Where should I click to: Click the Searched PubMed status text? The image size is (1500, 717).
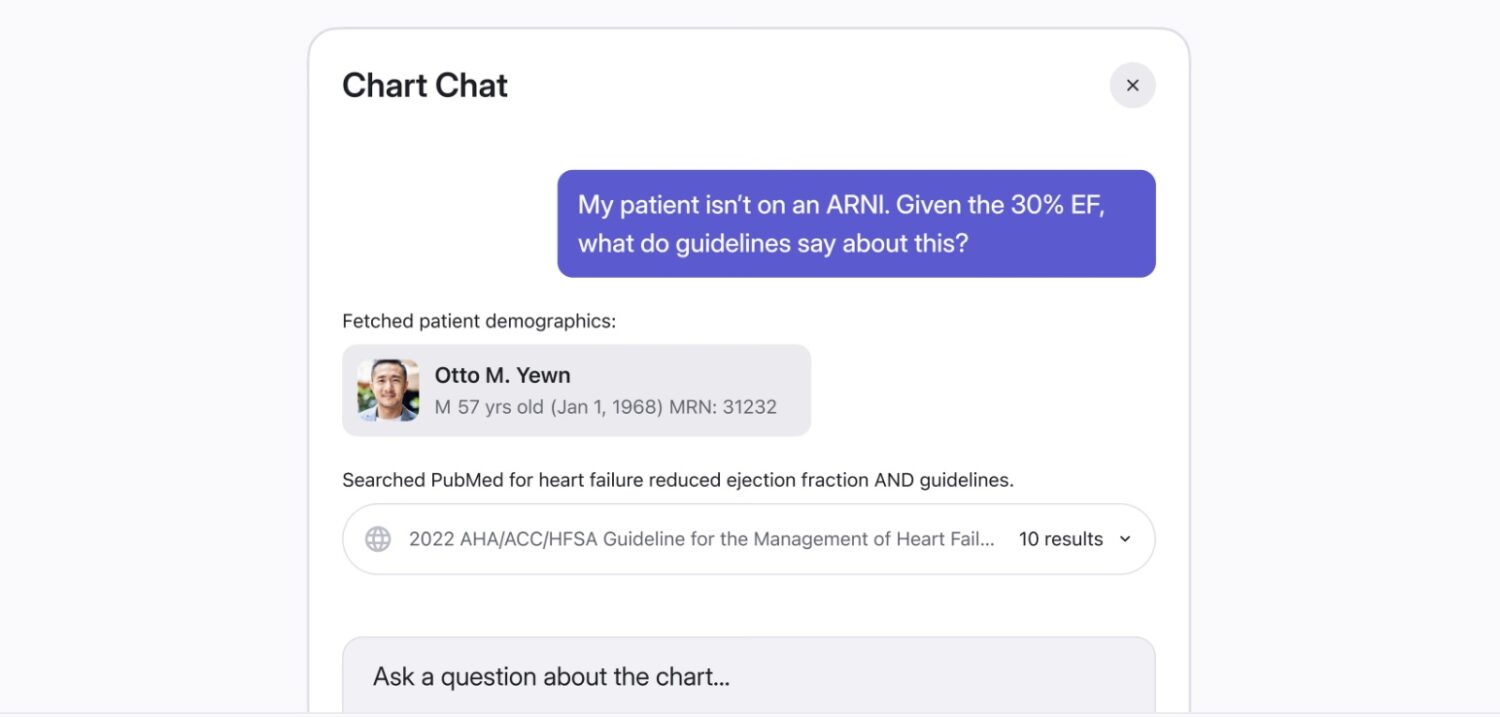678,479
